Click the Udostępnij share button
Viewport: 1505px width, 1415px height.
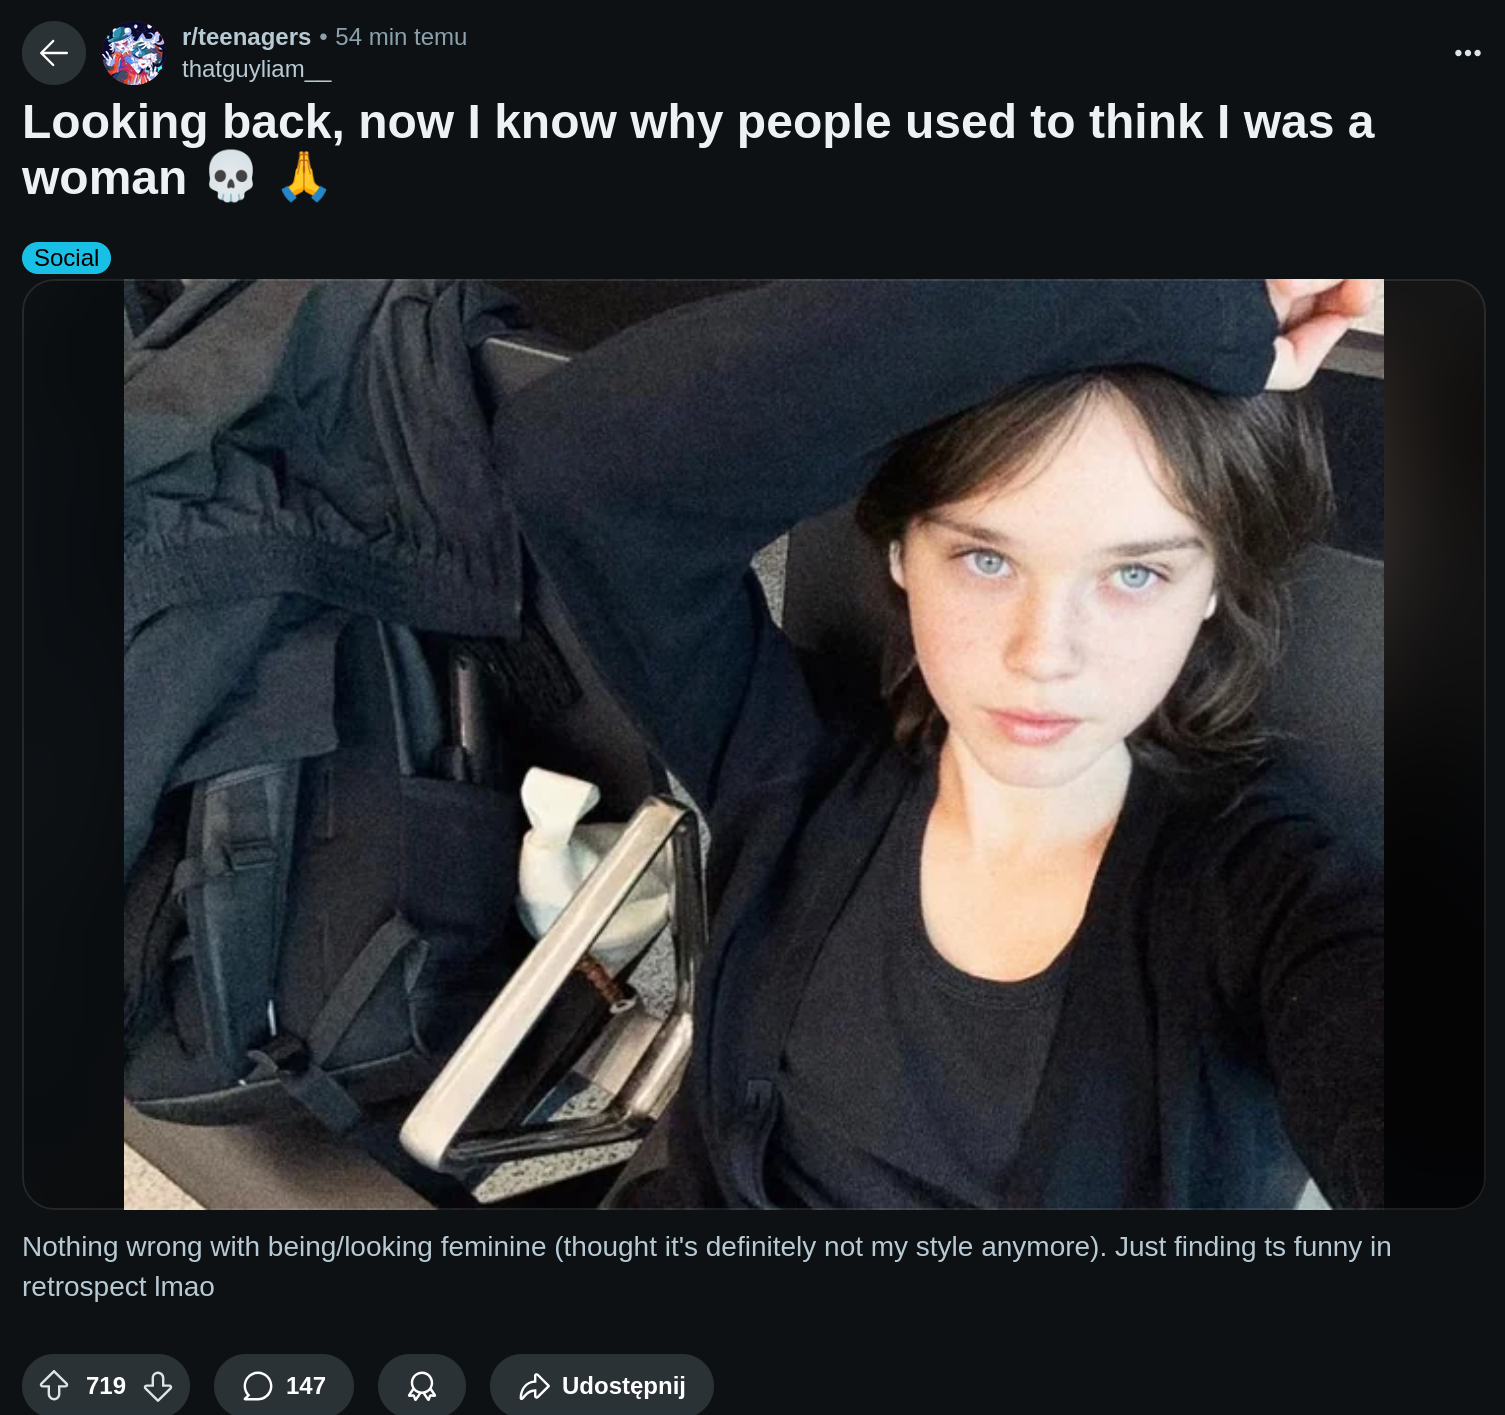coord(602,1385)
